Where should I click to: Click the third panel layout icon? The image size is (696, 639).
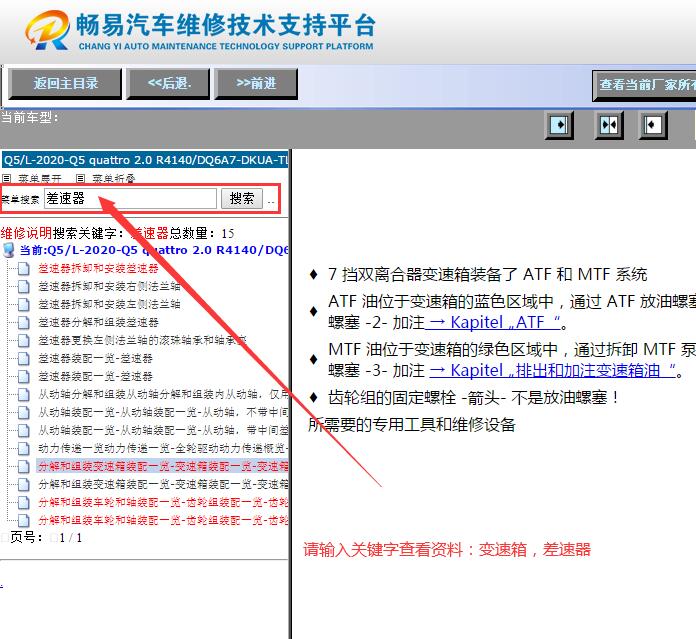pyautogui.click(x=654, y=125)
